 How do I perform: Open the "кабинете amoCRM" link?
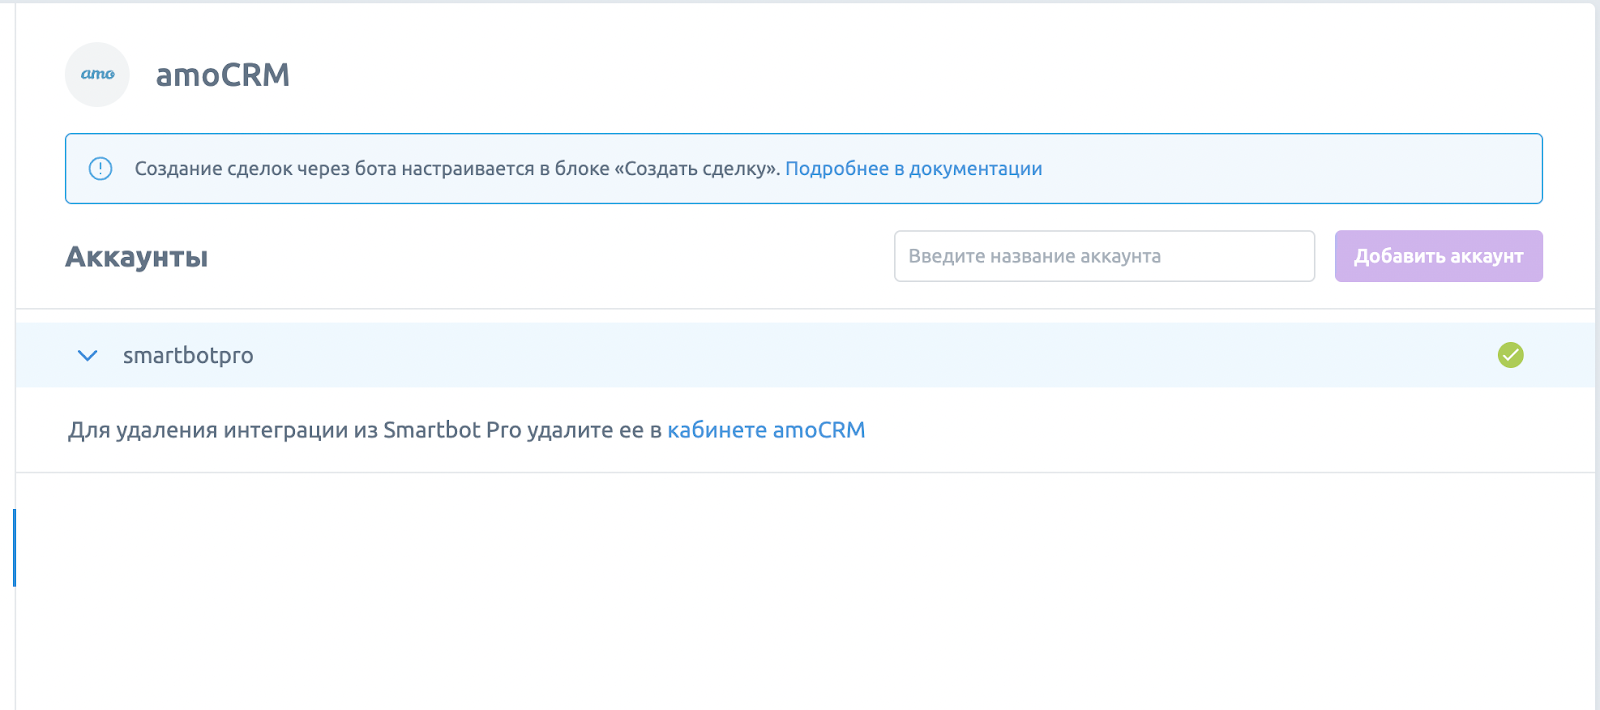click(x=766, y=430)
